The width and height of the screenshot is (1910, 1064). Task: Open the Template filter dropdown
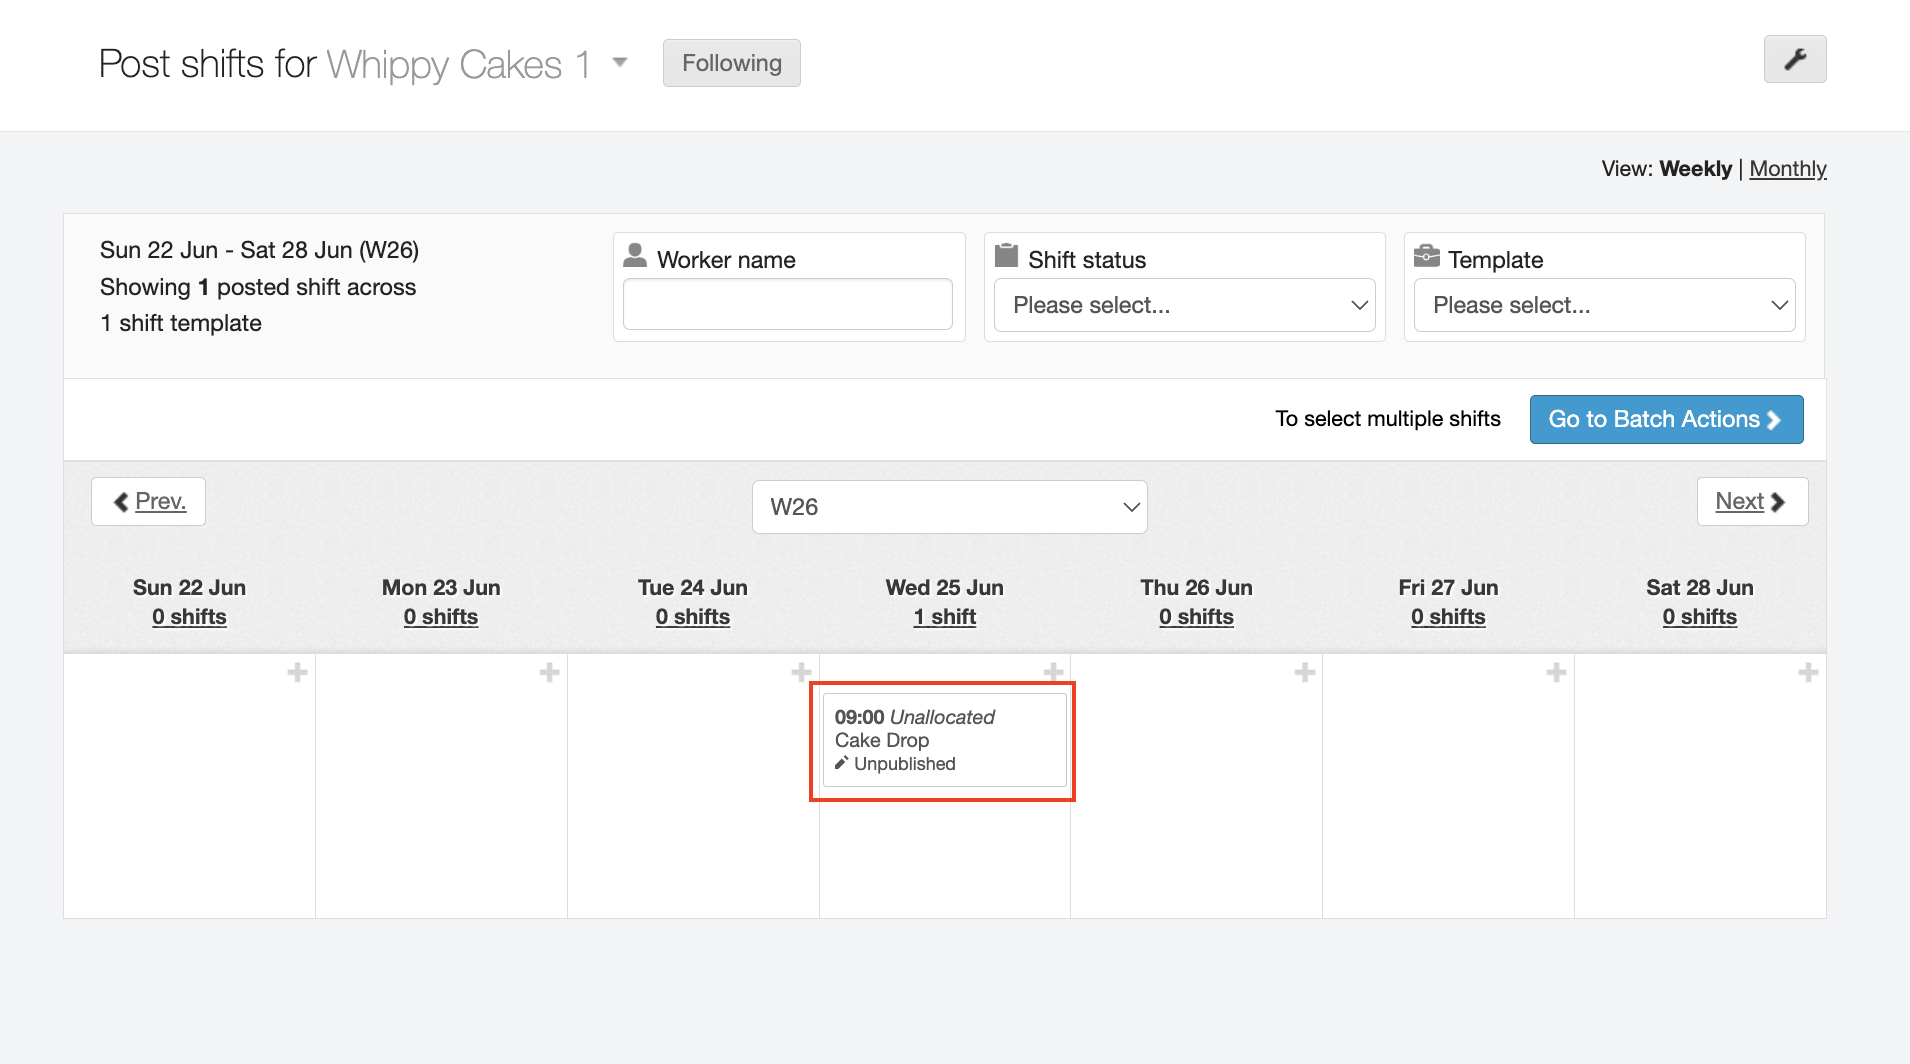tap(1604, 305)
